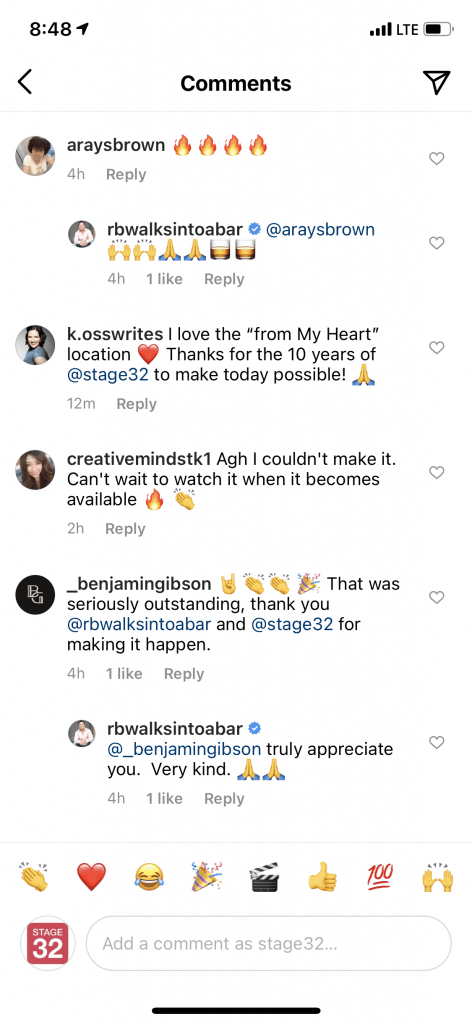Tap the back arrow in the Comments header
Viewport: 472px width, 1024px height.
(25, 82)
